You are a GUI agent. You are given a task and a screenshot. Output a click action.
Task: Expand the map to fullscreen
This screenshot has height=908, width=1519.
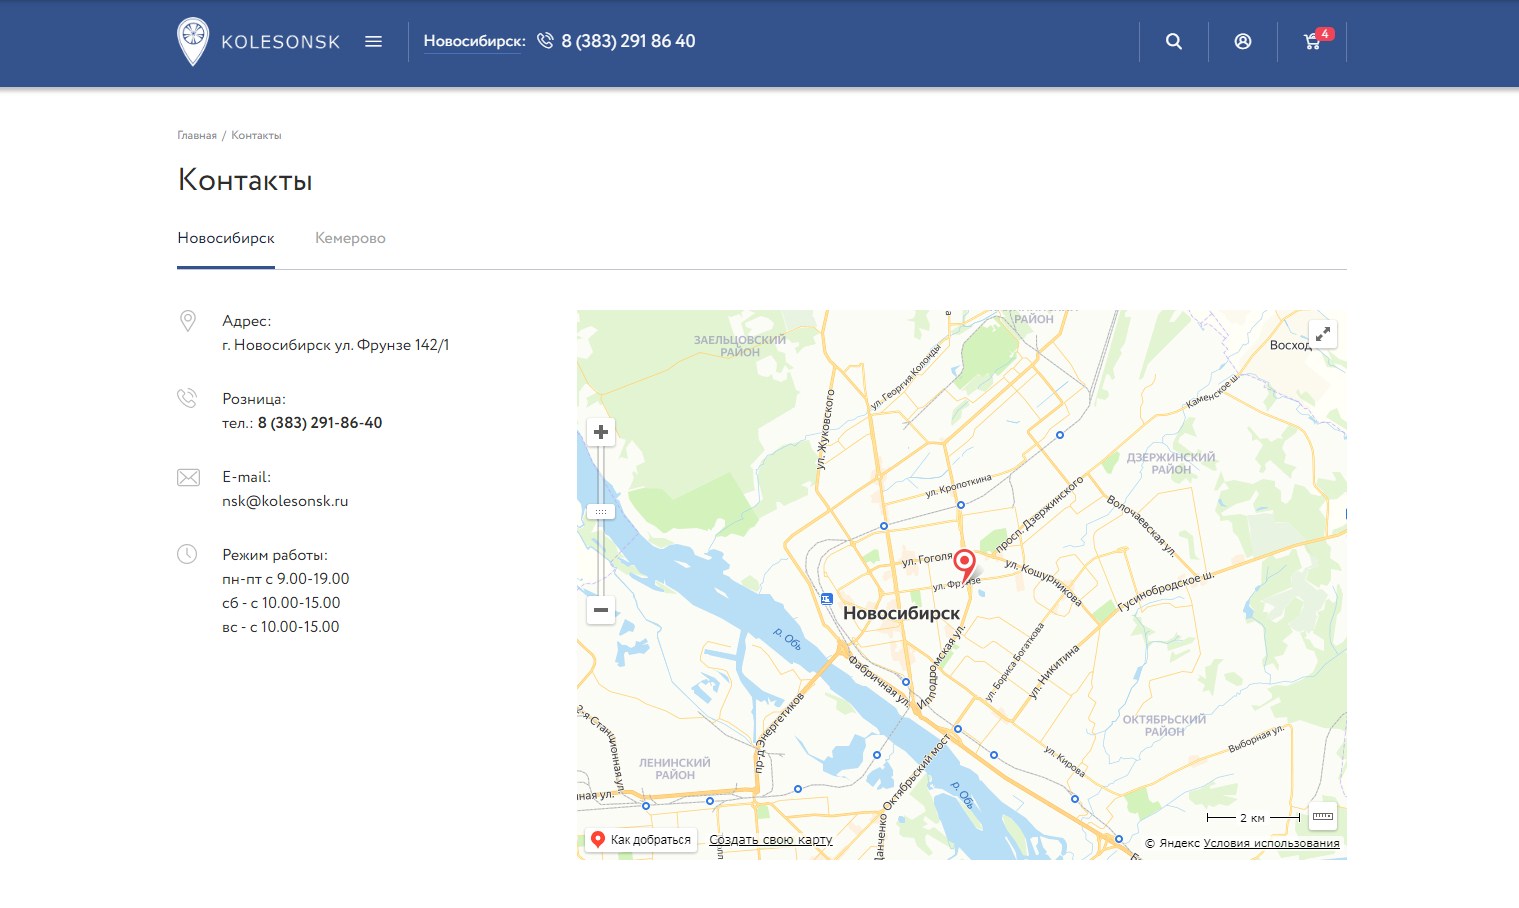(x=1322, y=335)
